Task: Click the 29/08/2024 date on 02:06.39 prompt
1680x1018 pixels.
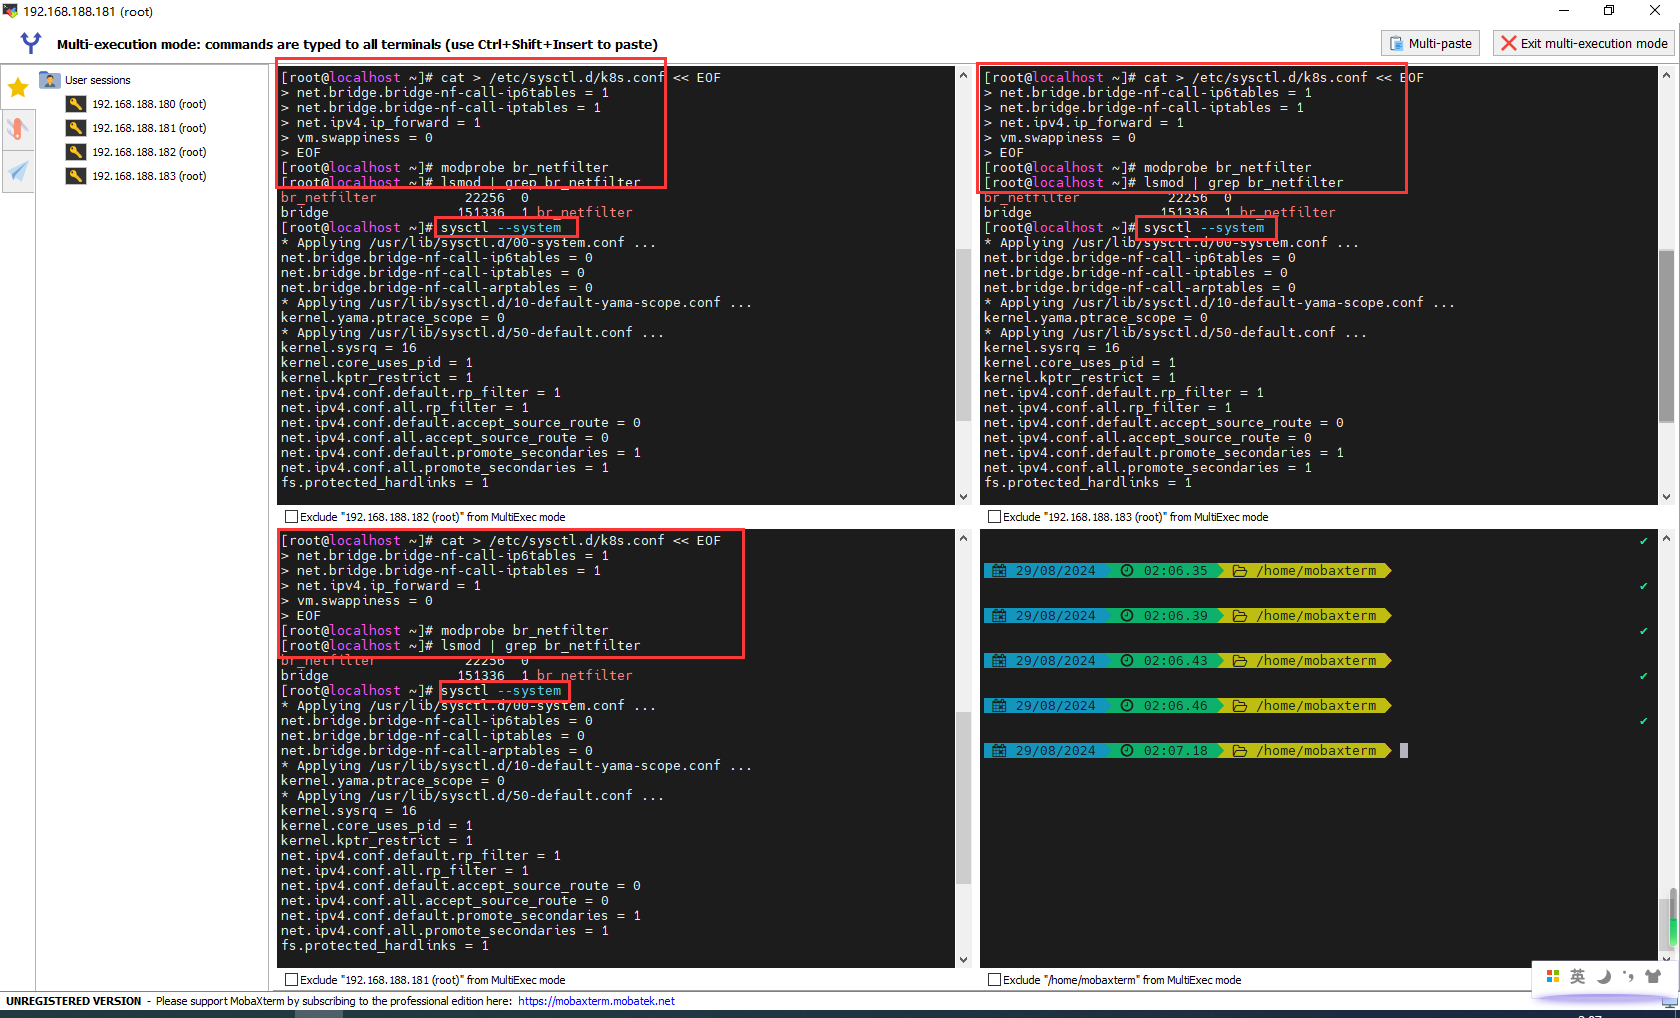Action: click(x=1055, y=616)
